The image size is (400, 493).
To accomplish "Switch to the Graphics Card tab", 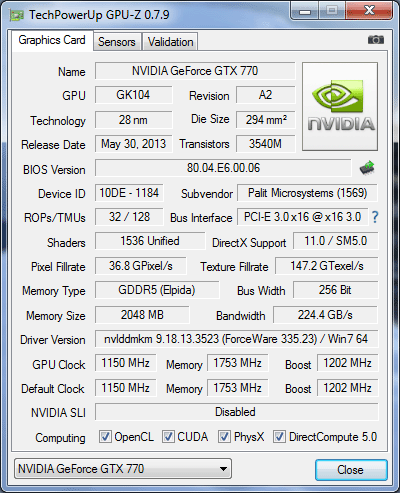I will coord(52,40).
